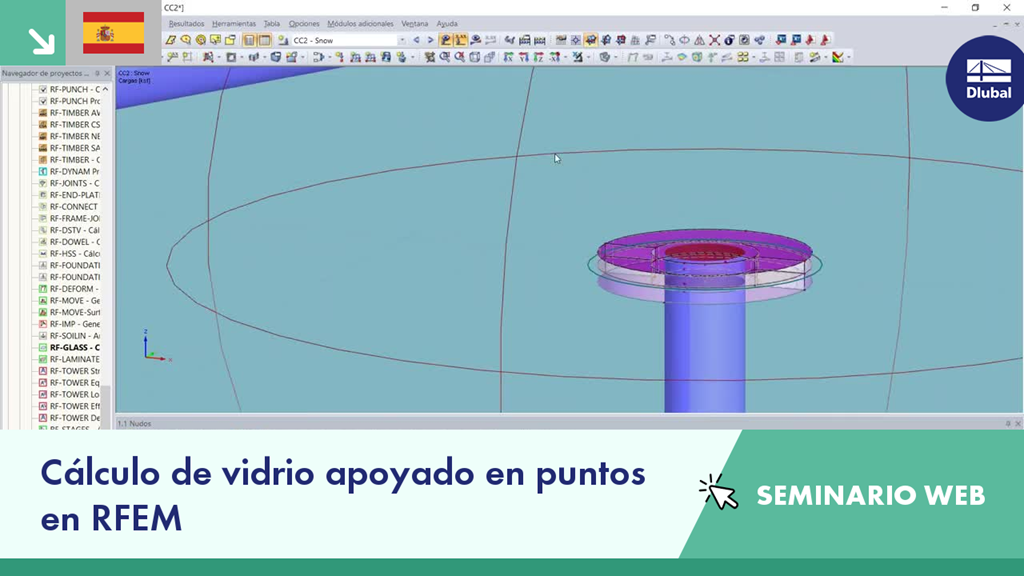Open the Resultados menu
This screenshot has width=1024, height=576.
(186, 24)
